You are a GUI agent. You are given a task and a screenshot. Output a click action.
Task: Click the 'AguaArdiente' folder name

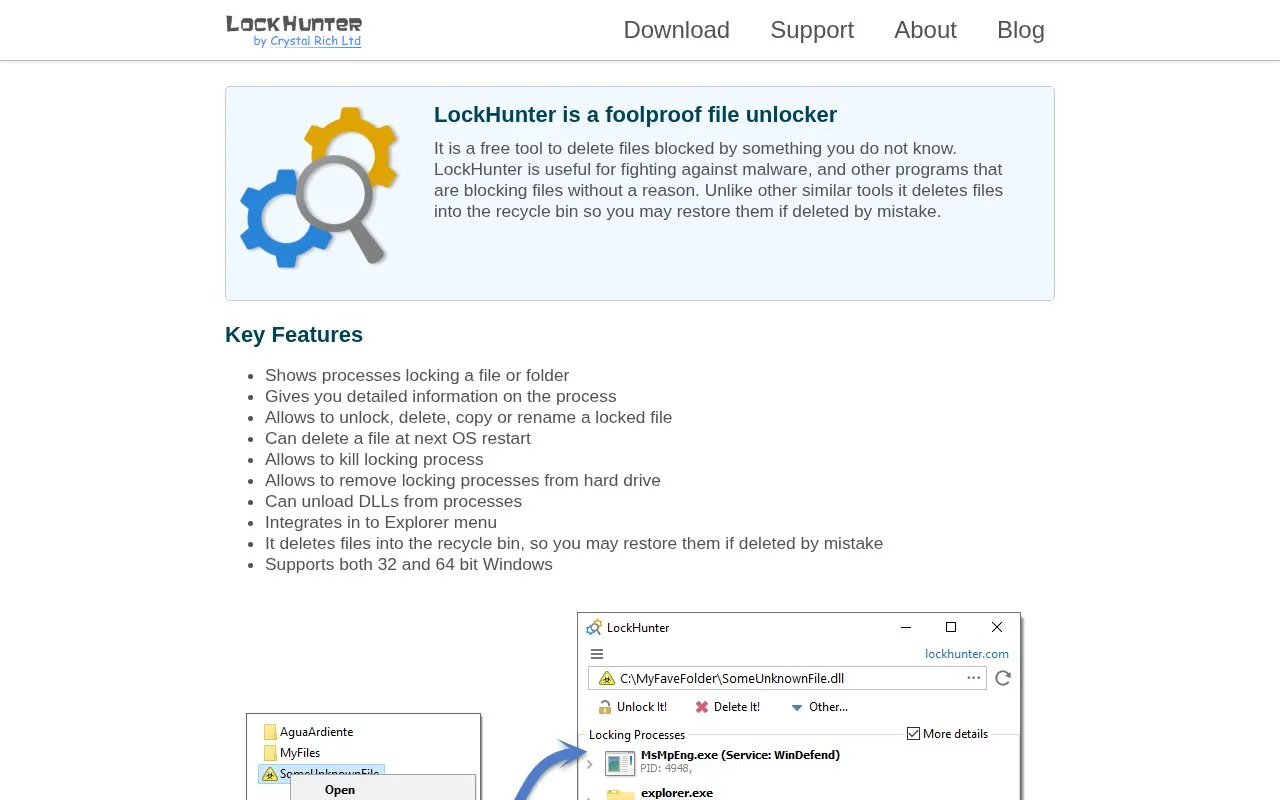tap(317, 732)
